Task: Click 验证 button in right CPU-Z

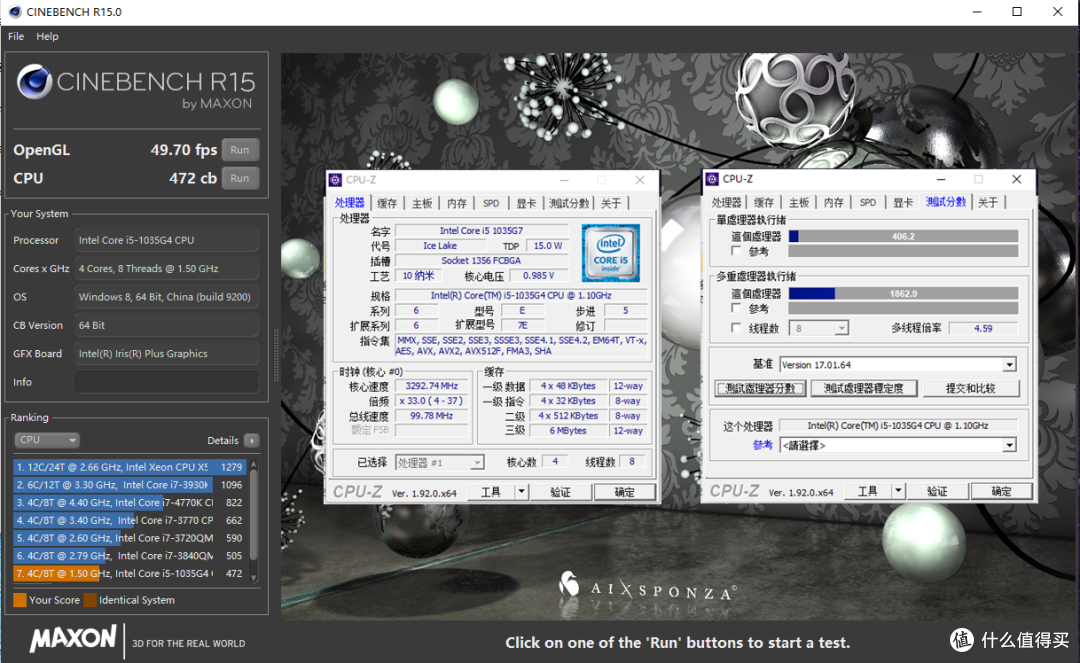Action: pos(937,491)
